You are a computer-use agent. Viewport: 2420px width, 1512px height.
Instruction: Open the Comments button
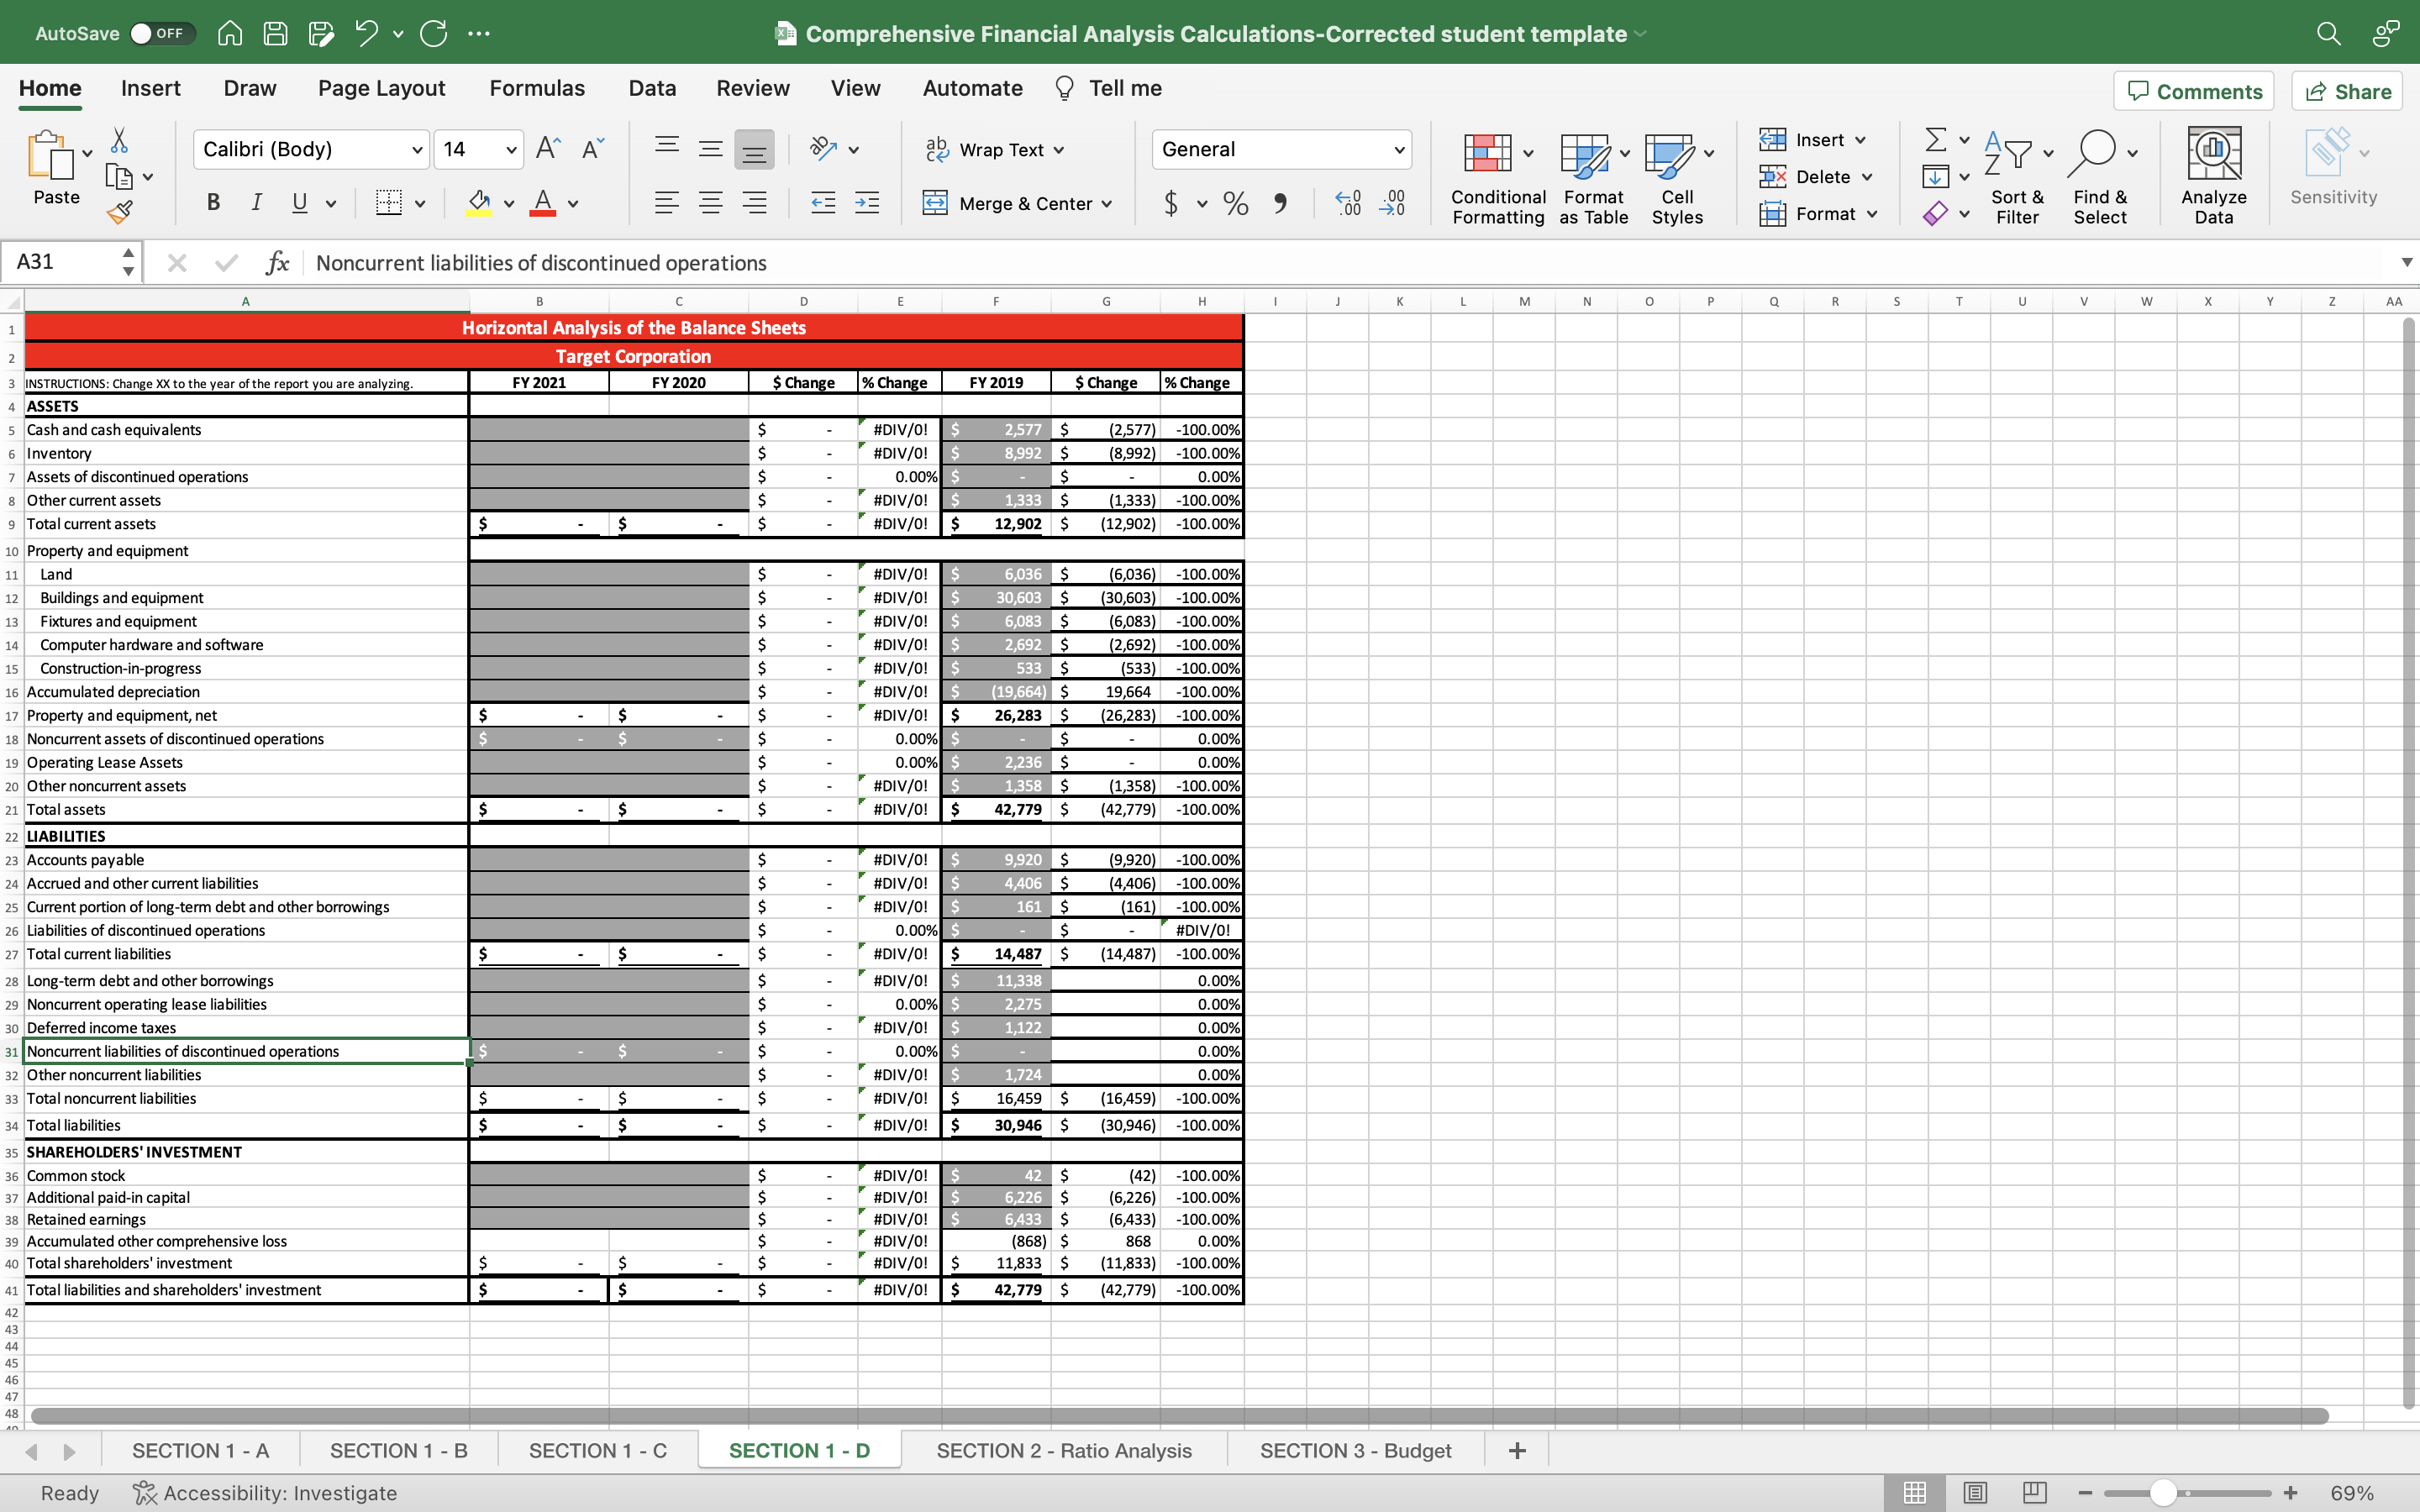(2194, 91)
